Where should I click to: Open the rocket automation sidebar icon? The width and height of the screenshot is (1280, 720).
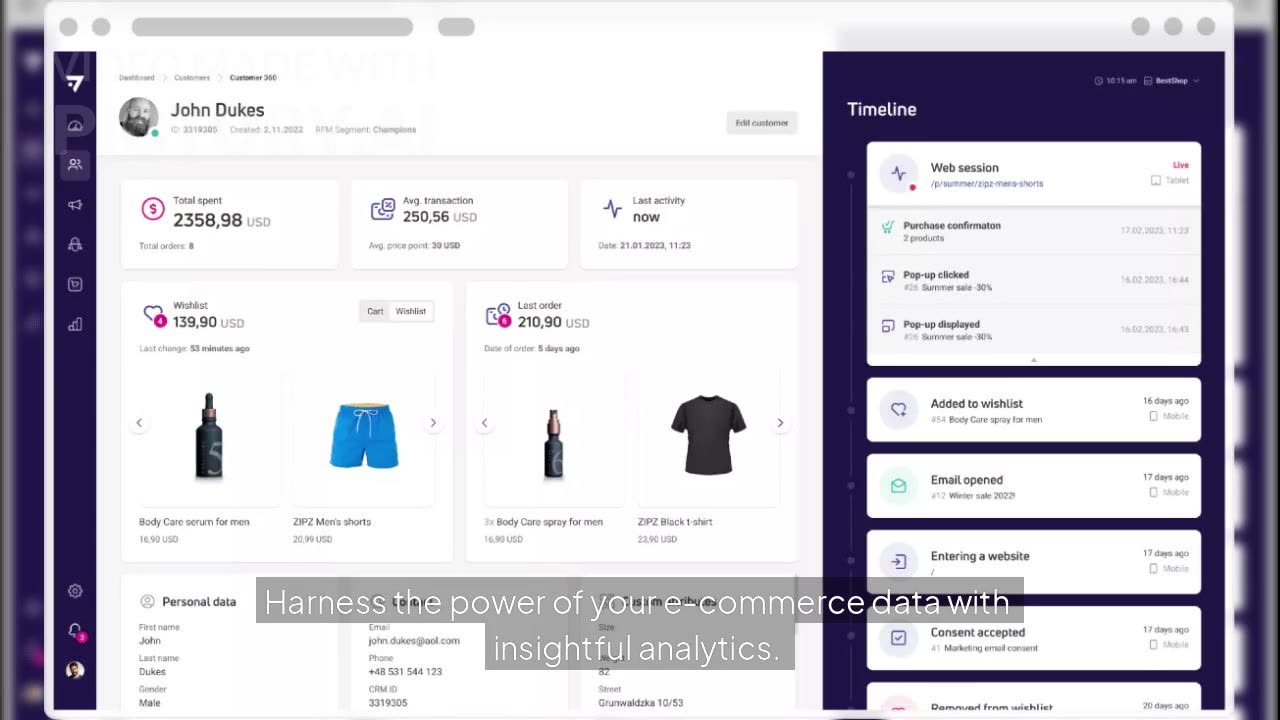pos(75,244)
